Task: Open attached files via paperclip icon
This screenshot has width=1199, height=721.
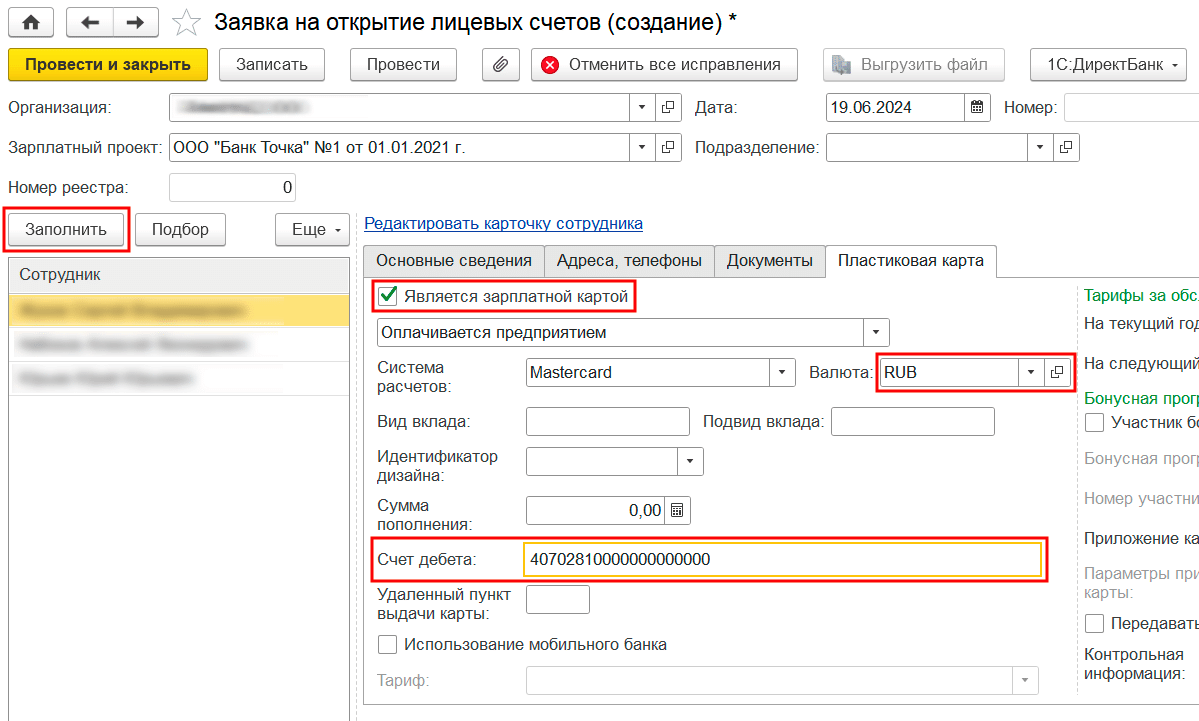Action: [x=500, y=65]
